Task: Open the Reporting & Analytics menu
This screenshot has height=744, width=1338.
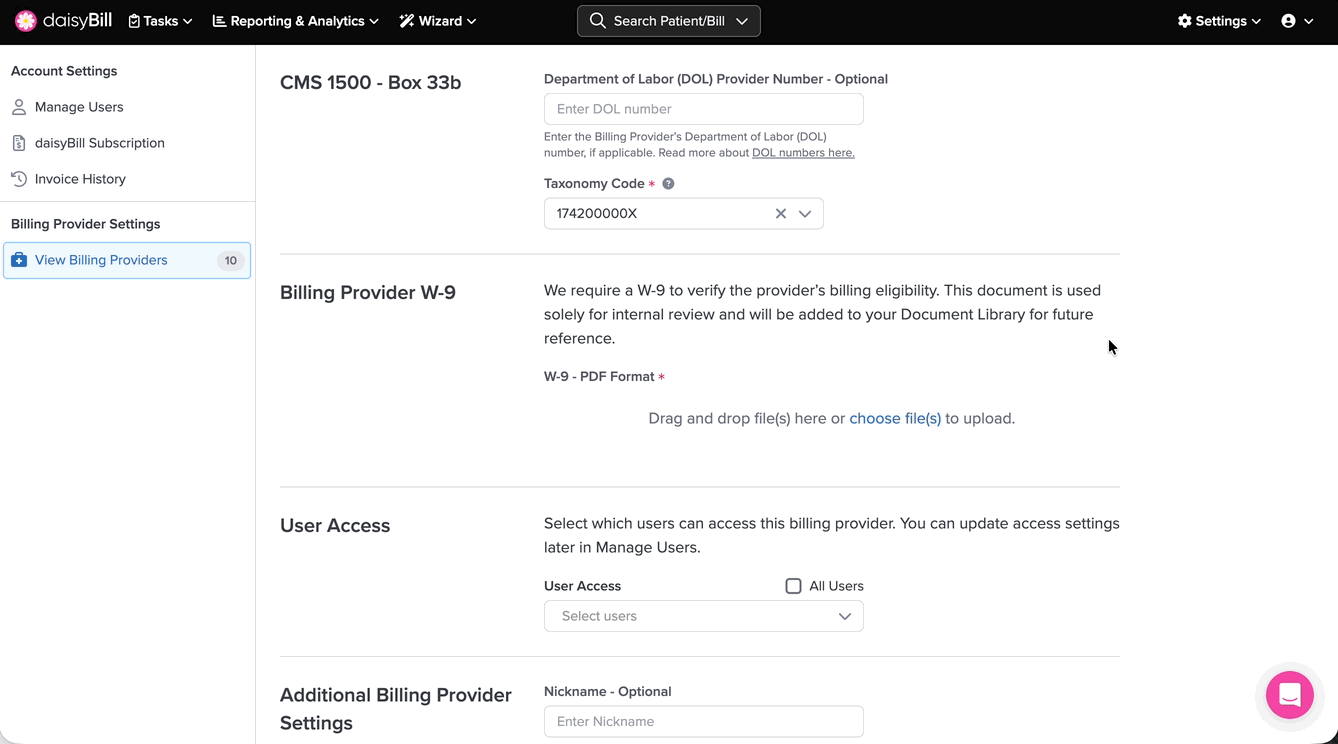Action: coord(295,21)
